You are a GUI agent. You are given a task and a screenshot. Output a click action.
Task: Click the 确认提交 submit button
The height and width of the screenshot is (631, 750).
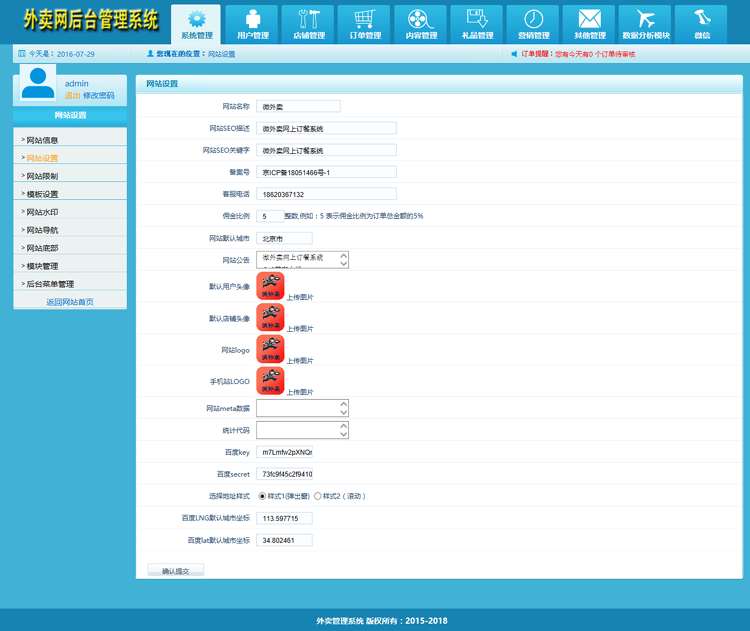click(175, 571)
